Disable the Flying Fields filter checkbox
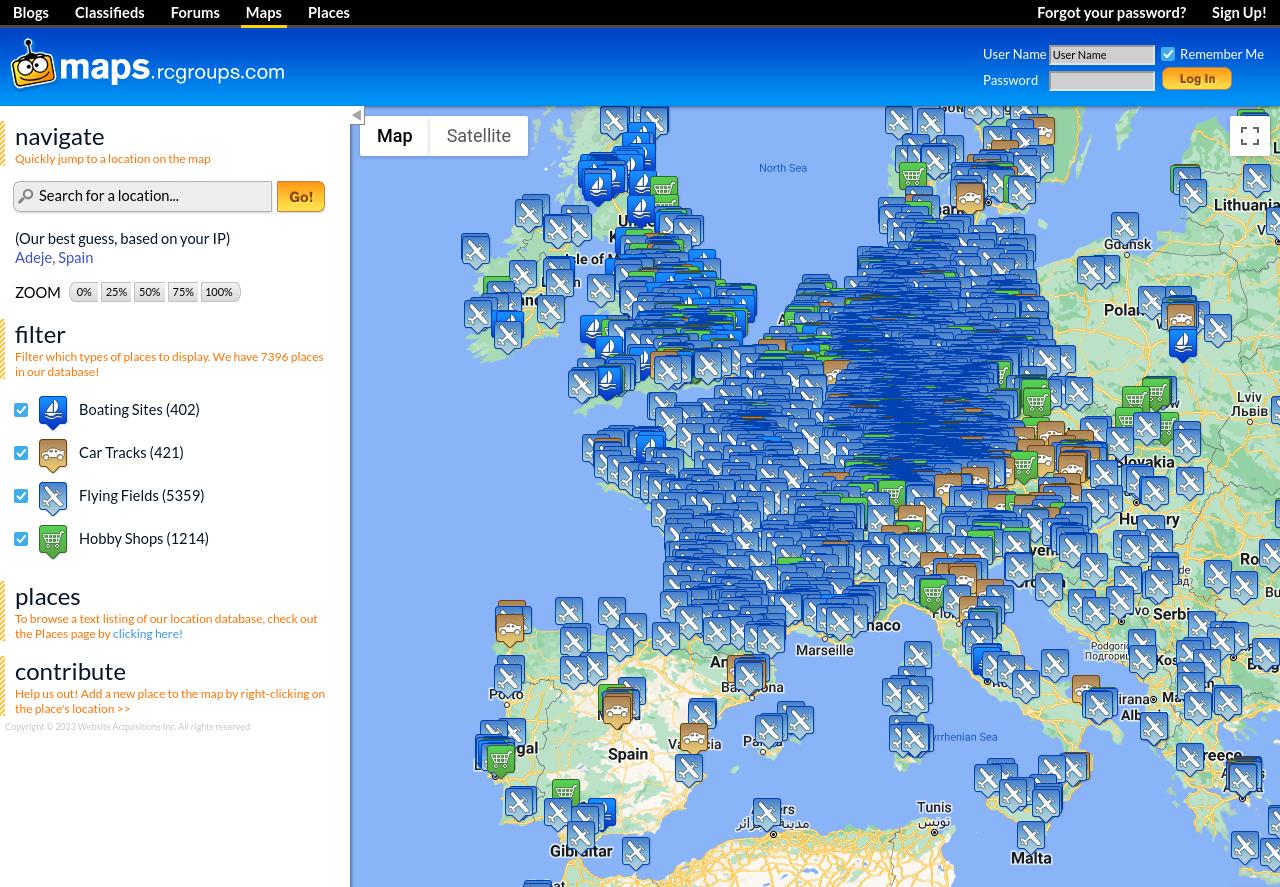 21,496
